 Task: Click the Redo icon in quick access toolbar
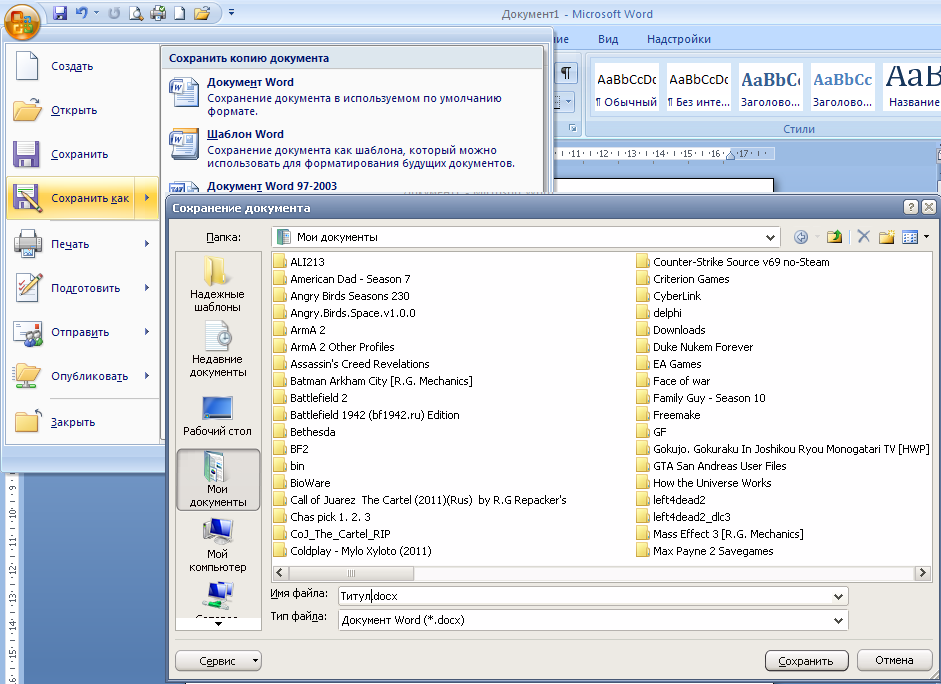pos(114,13)
